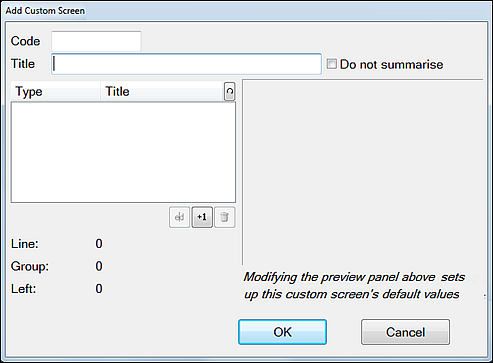The width and height of the screenshot is (493, 363).
Task: Add a new item with the +1 button
Action: pyautogui.click(x=202, y=217)
